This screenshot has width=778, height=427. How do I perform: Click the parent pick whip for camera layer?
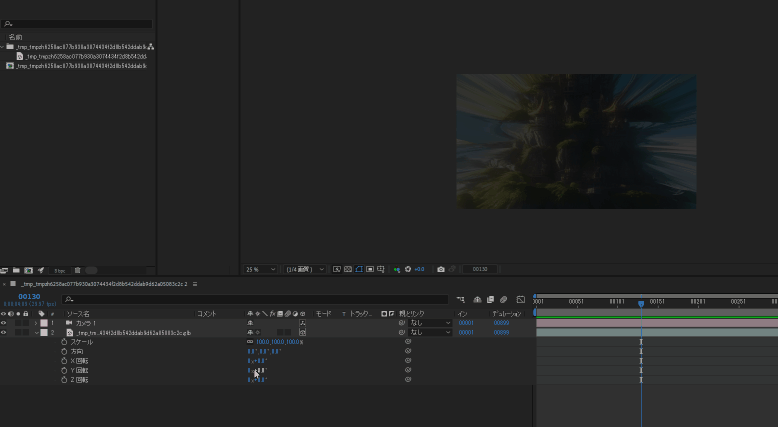[x=402, y=323]
